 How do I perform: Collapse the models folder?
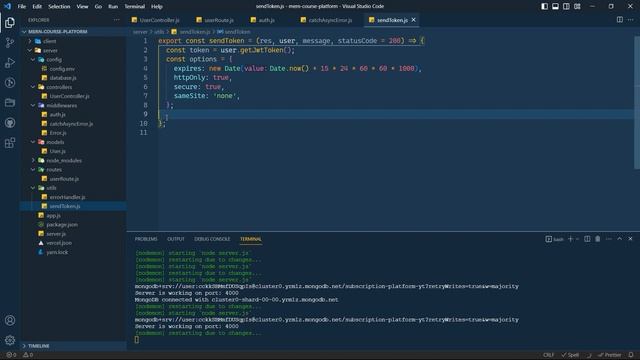73,142
